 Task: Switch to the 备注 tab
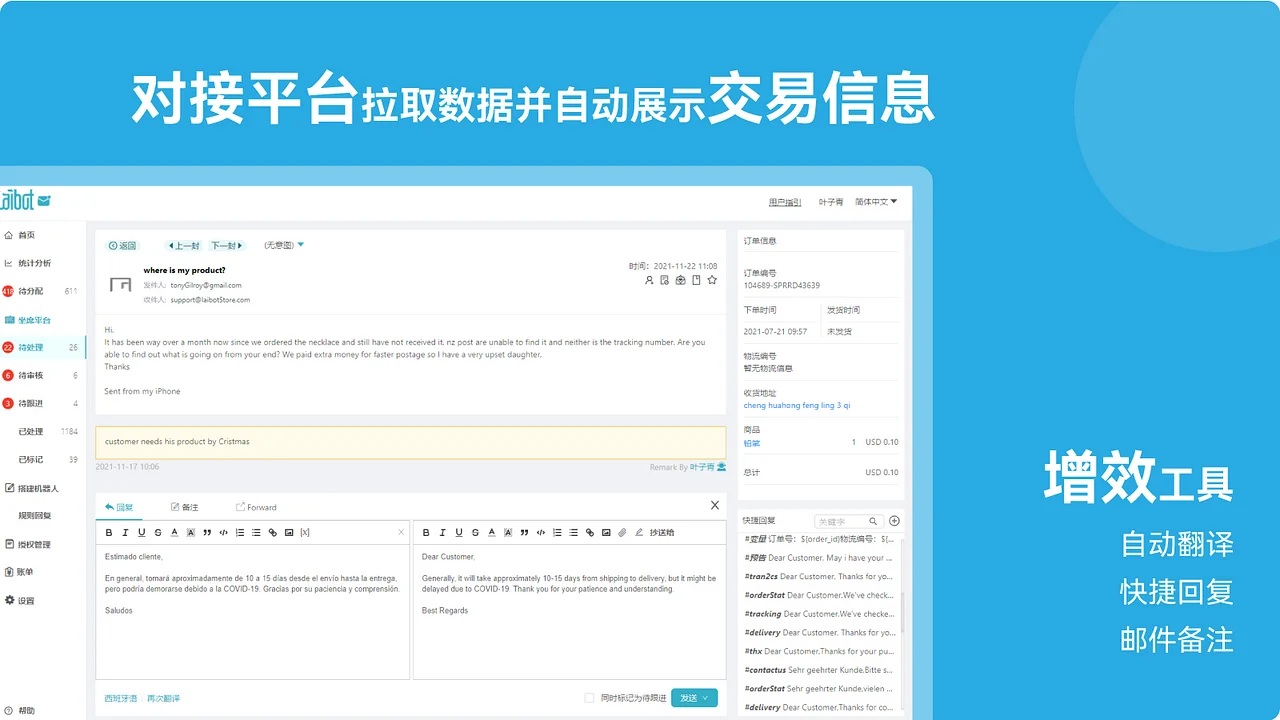point(186,507)
